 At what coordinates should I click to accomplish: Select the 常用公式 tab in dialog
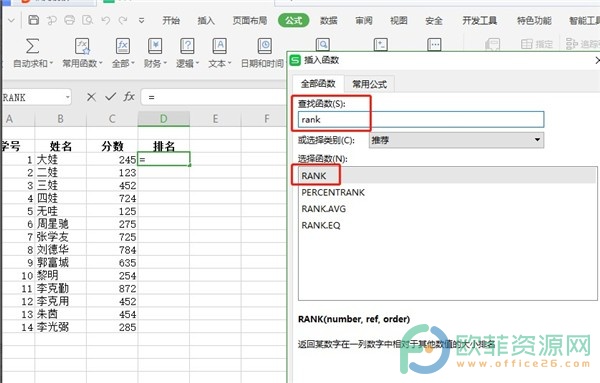click(x=369, y=84)
